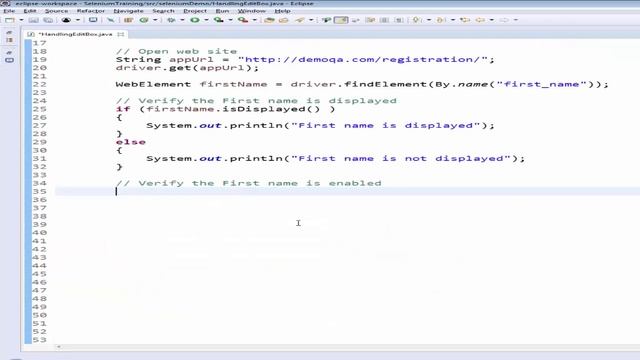Screen dimensions: 640x360
Task: Close the HandlingEditBox.java tab
Action: pyautogui.click(x=121, y=34)
